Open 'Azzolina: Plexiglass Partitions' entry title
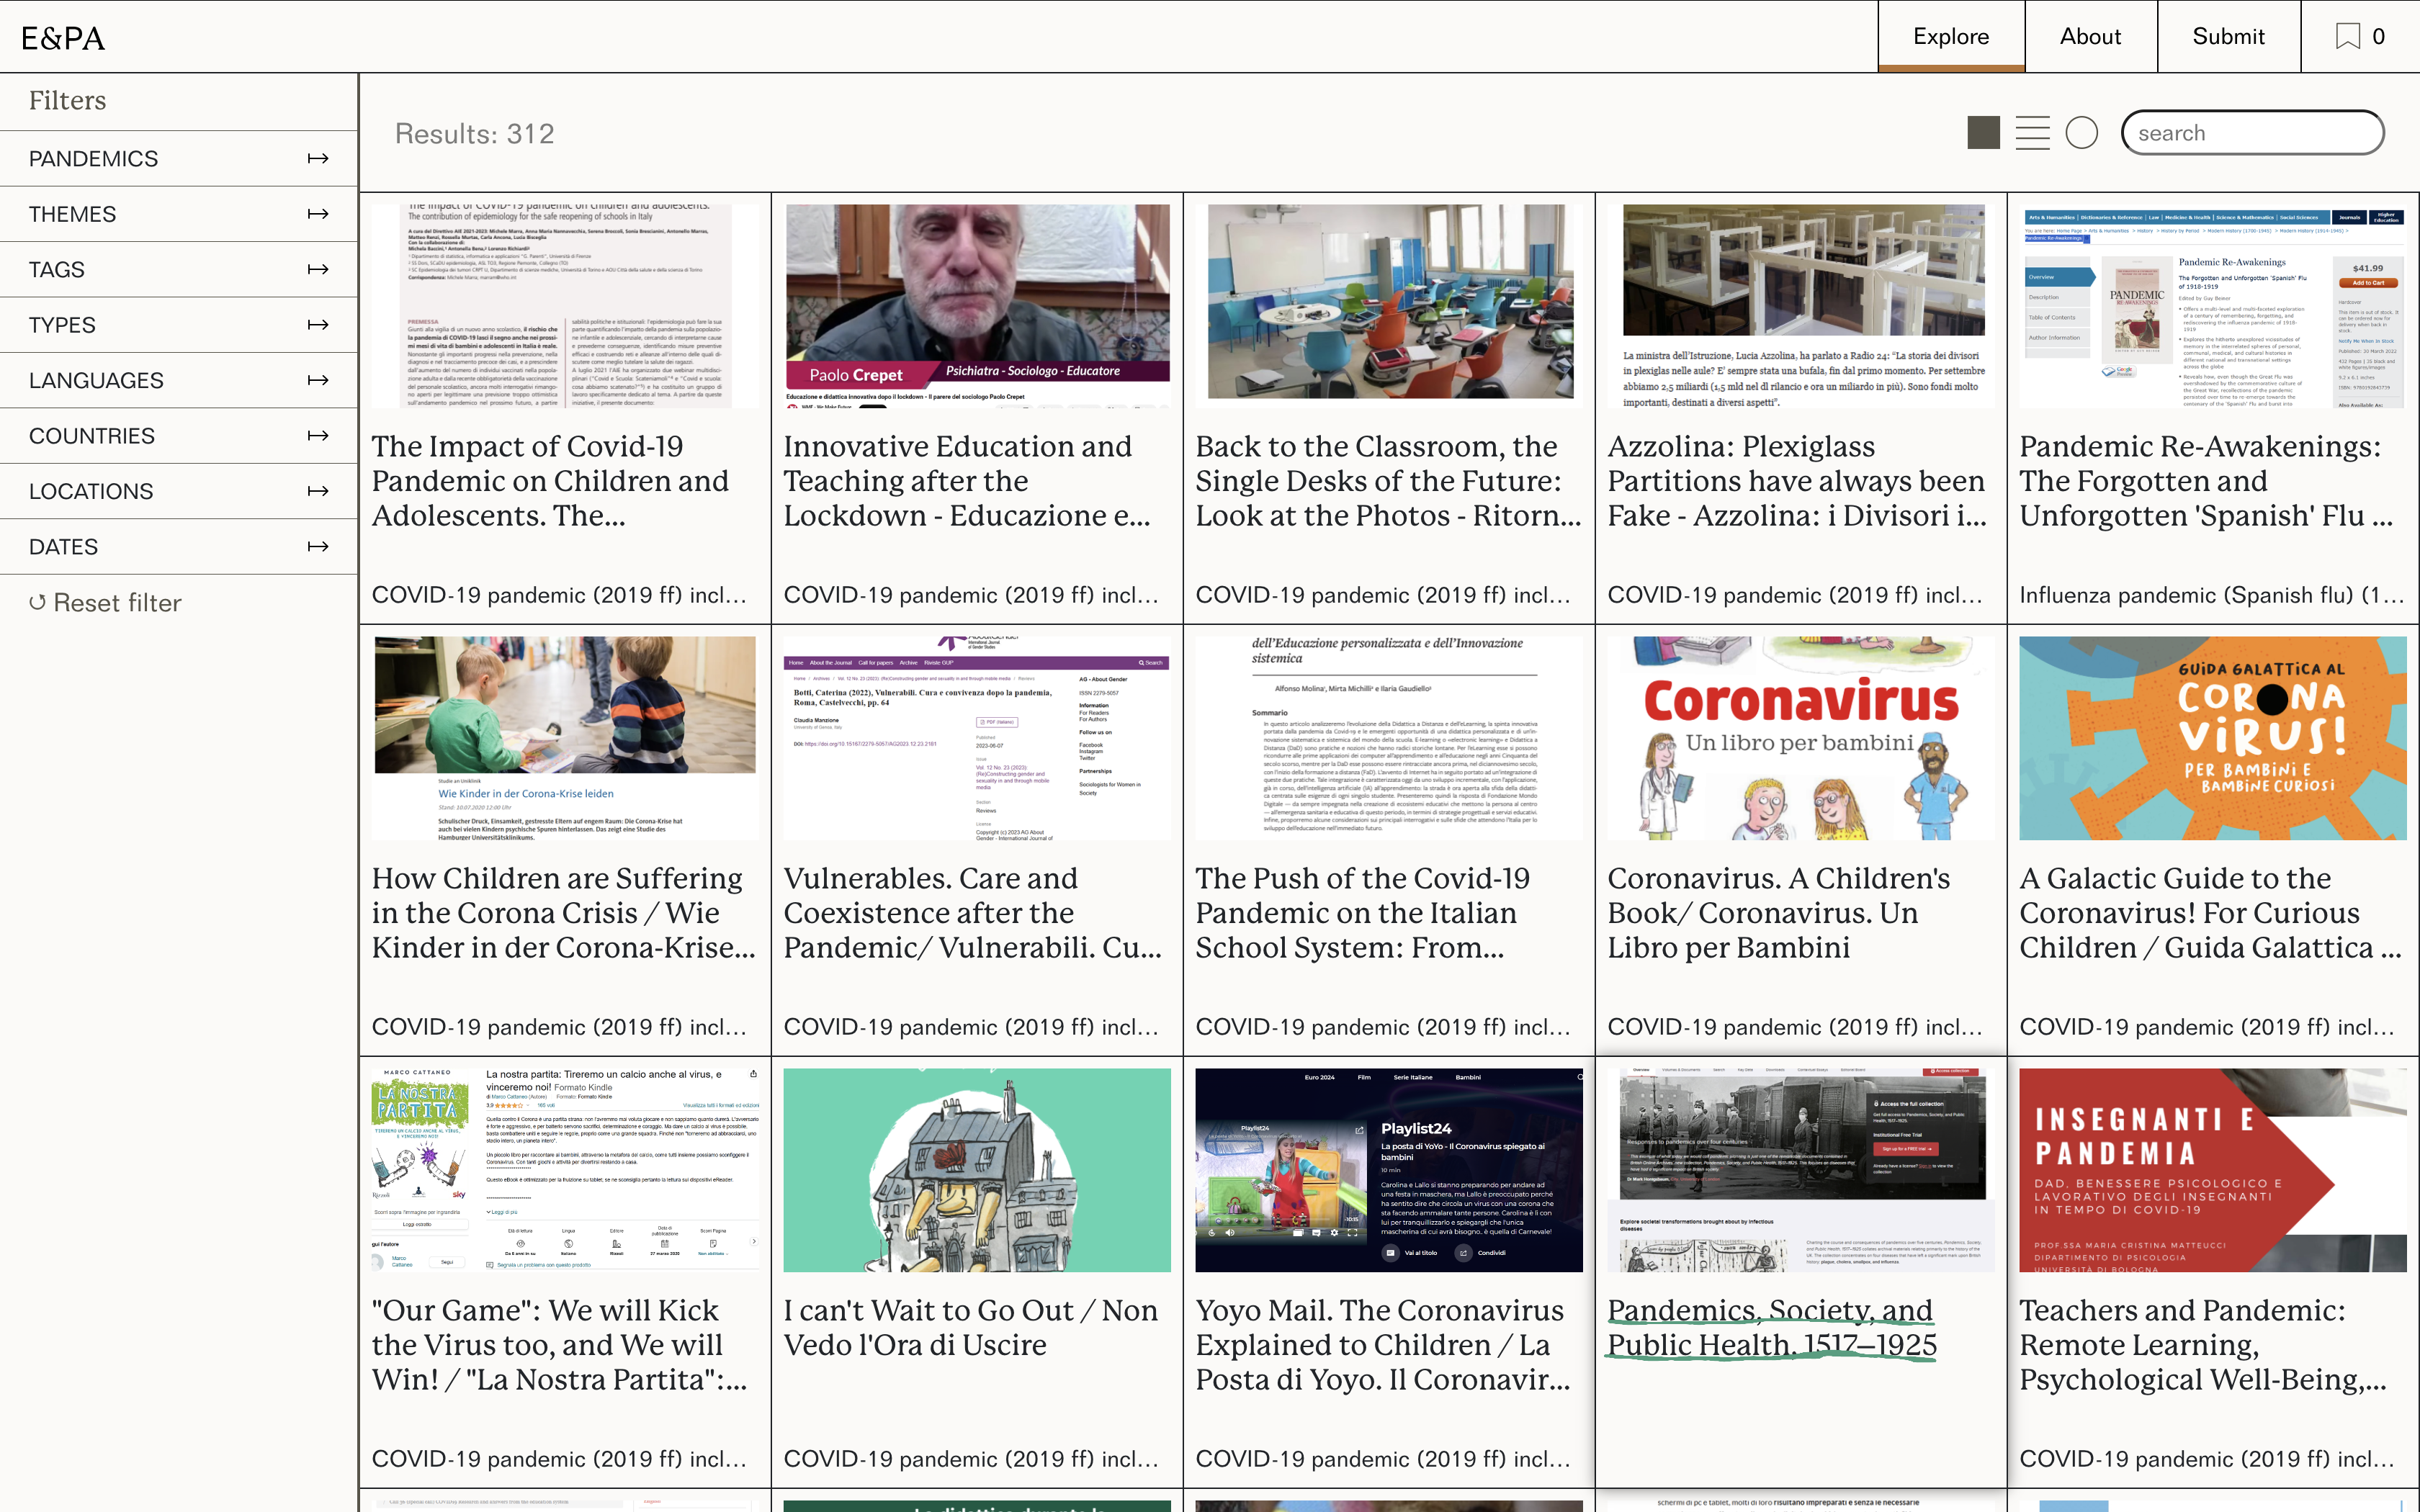This screenshot has height=1512, width=2420. pyautogui.click(x=1797, y=481)
